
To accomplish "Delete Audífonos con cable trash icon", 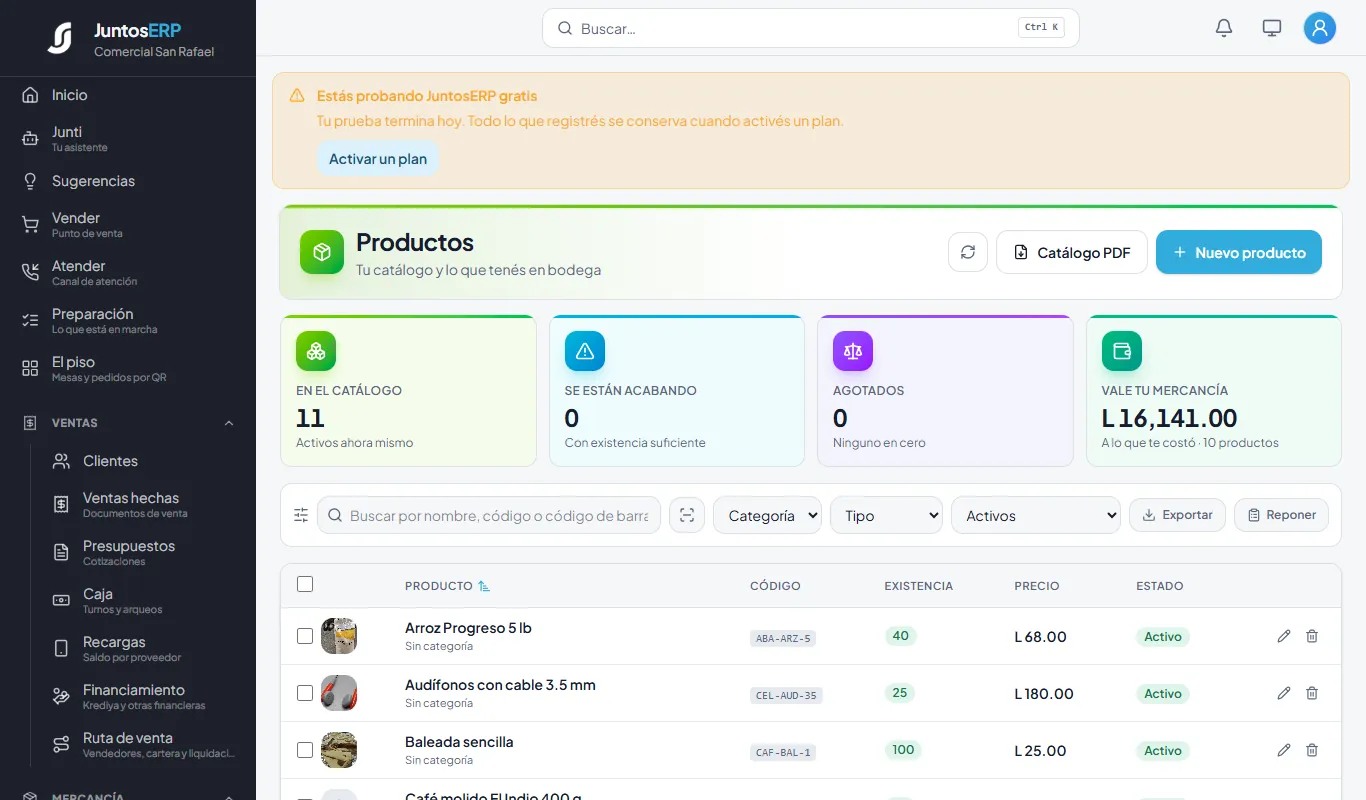I will pos(1312,693).
